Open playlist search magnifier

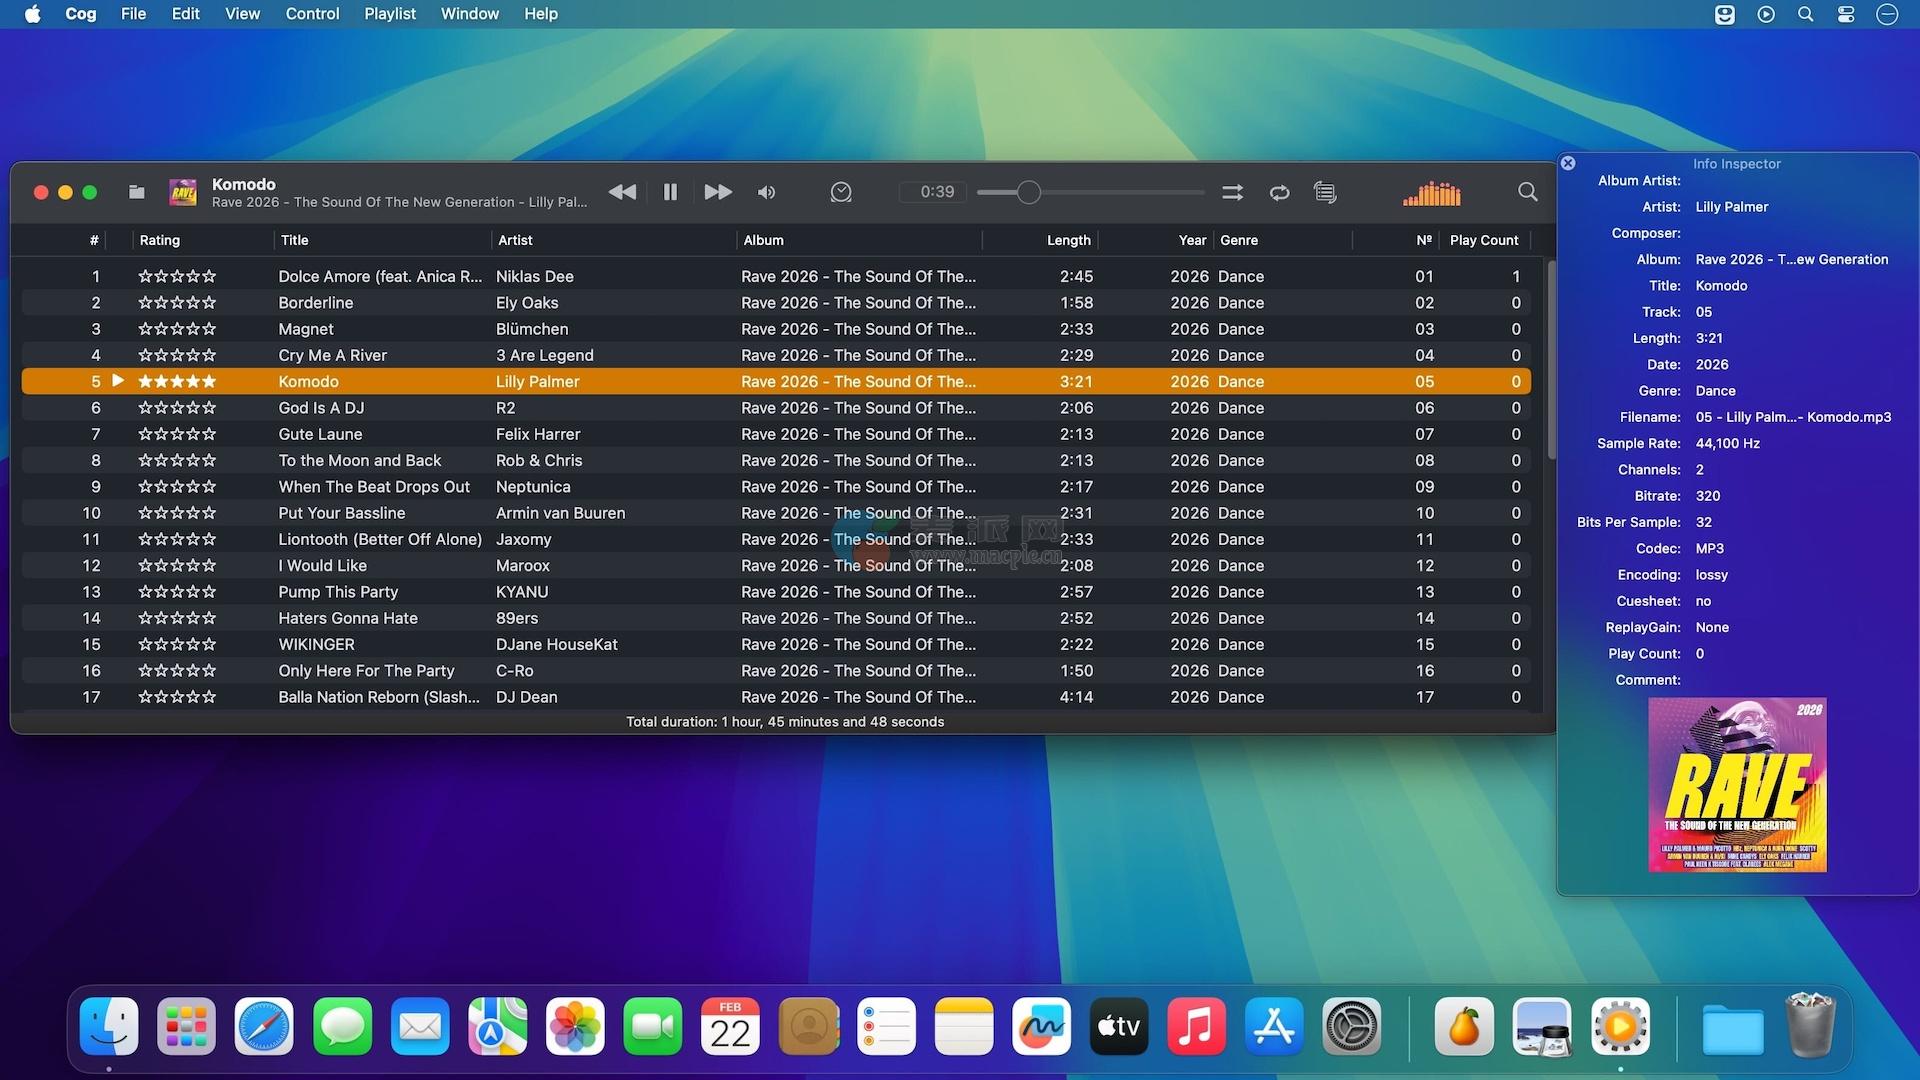click(1527, 192)
